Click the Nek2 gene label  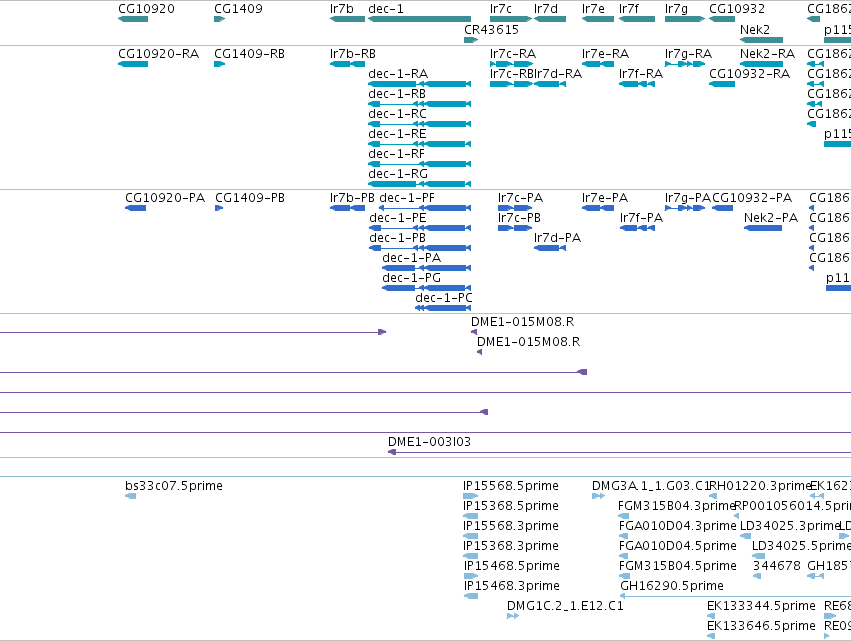pos(754,30)
